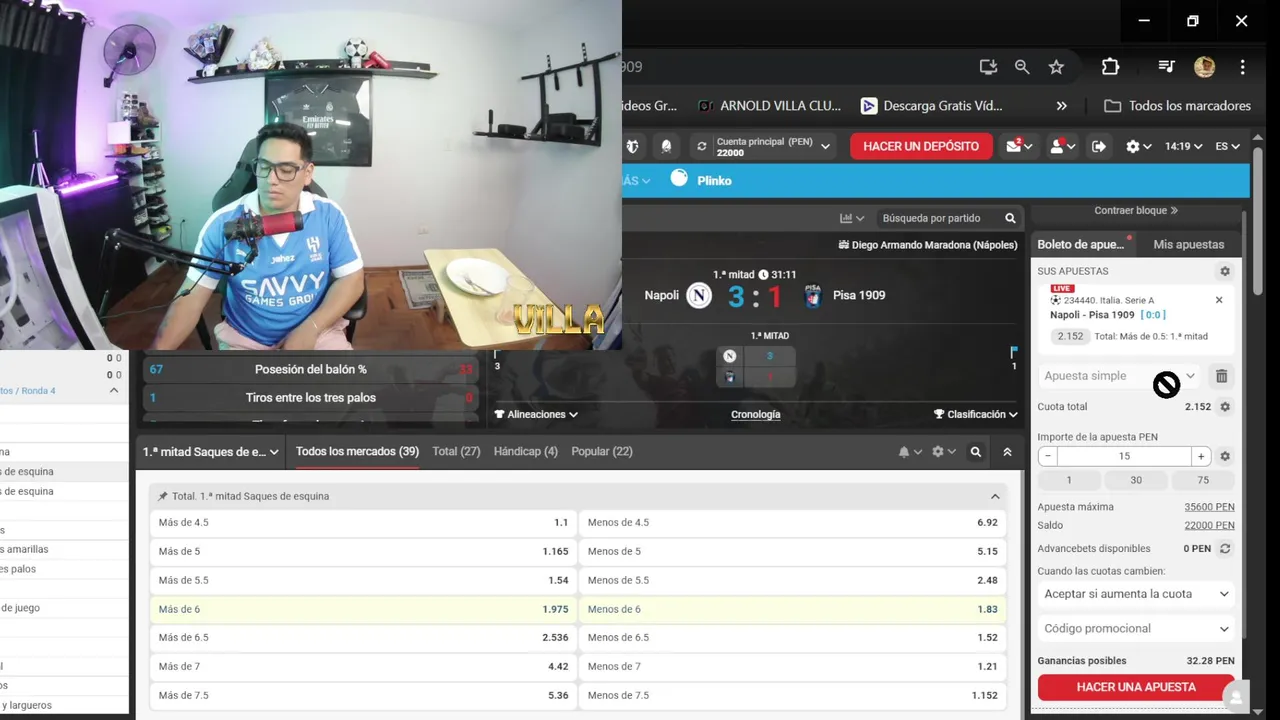Open the ES language dropdown
The width and height of the screenshot is (1280, 720).
click(x=1227, y=146)
